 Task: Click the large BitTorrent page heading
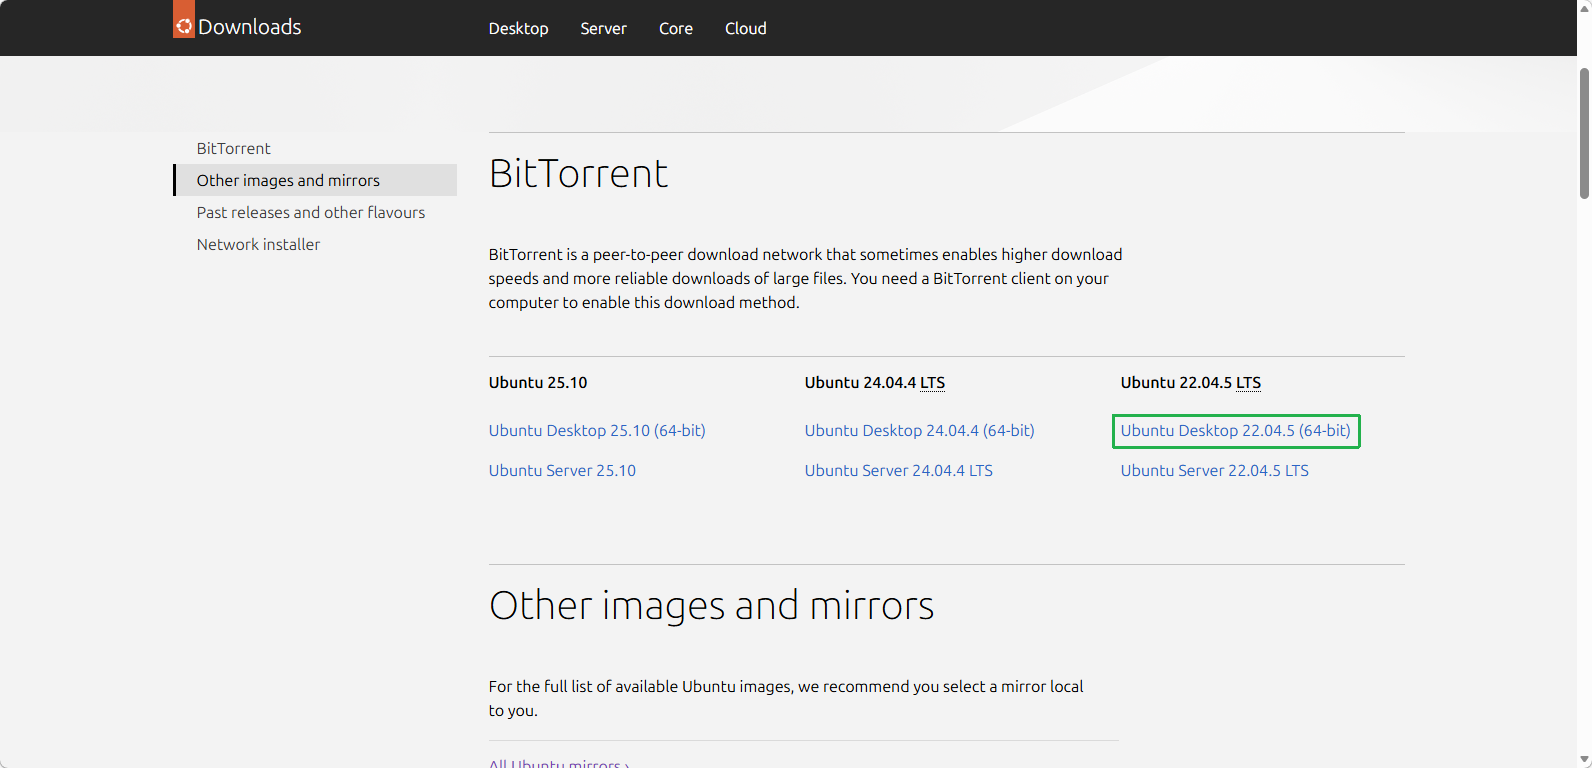pos(578,174)
